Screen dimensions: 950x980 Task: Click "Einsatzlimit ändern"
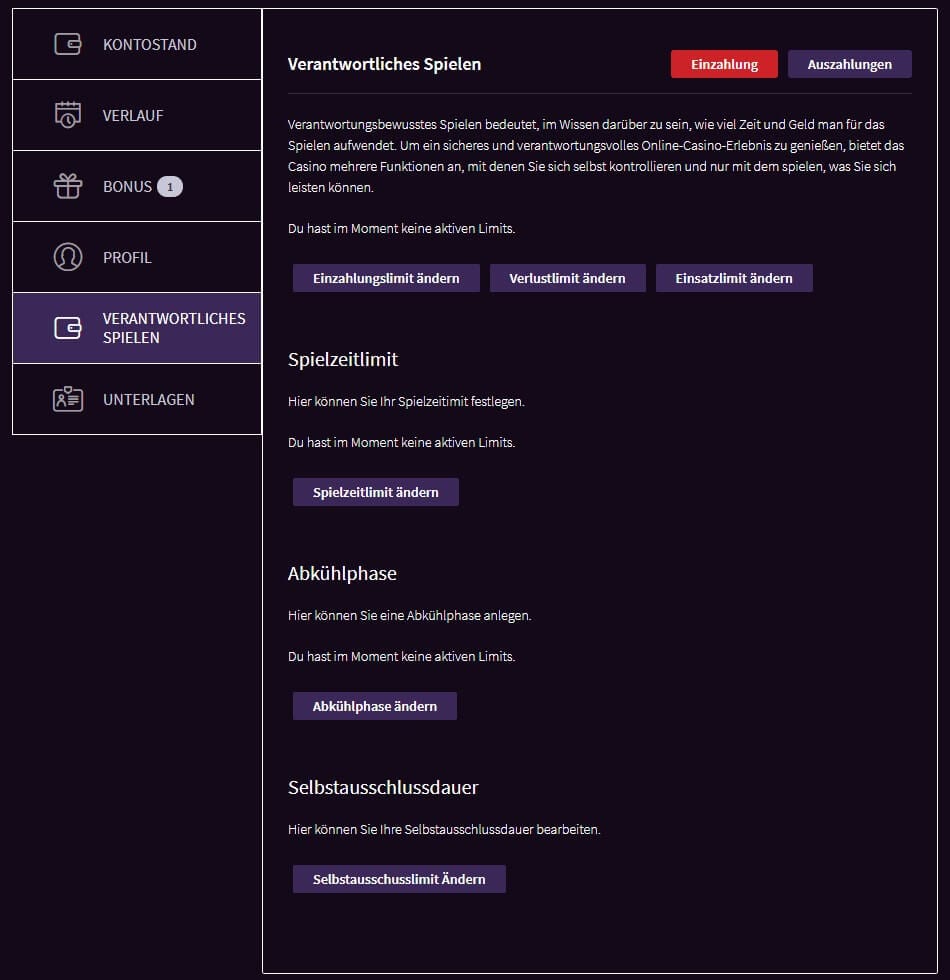(x=733, y=278)
